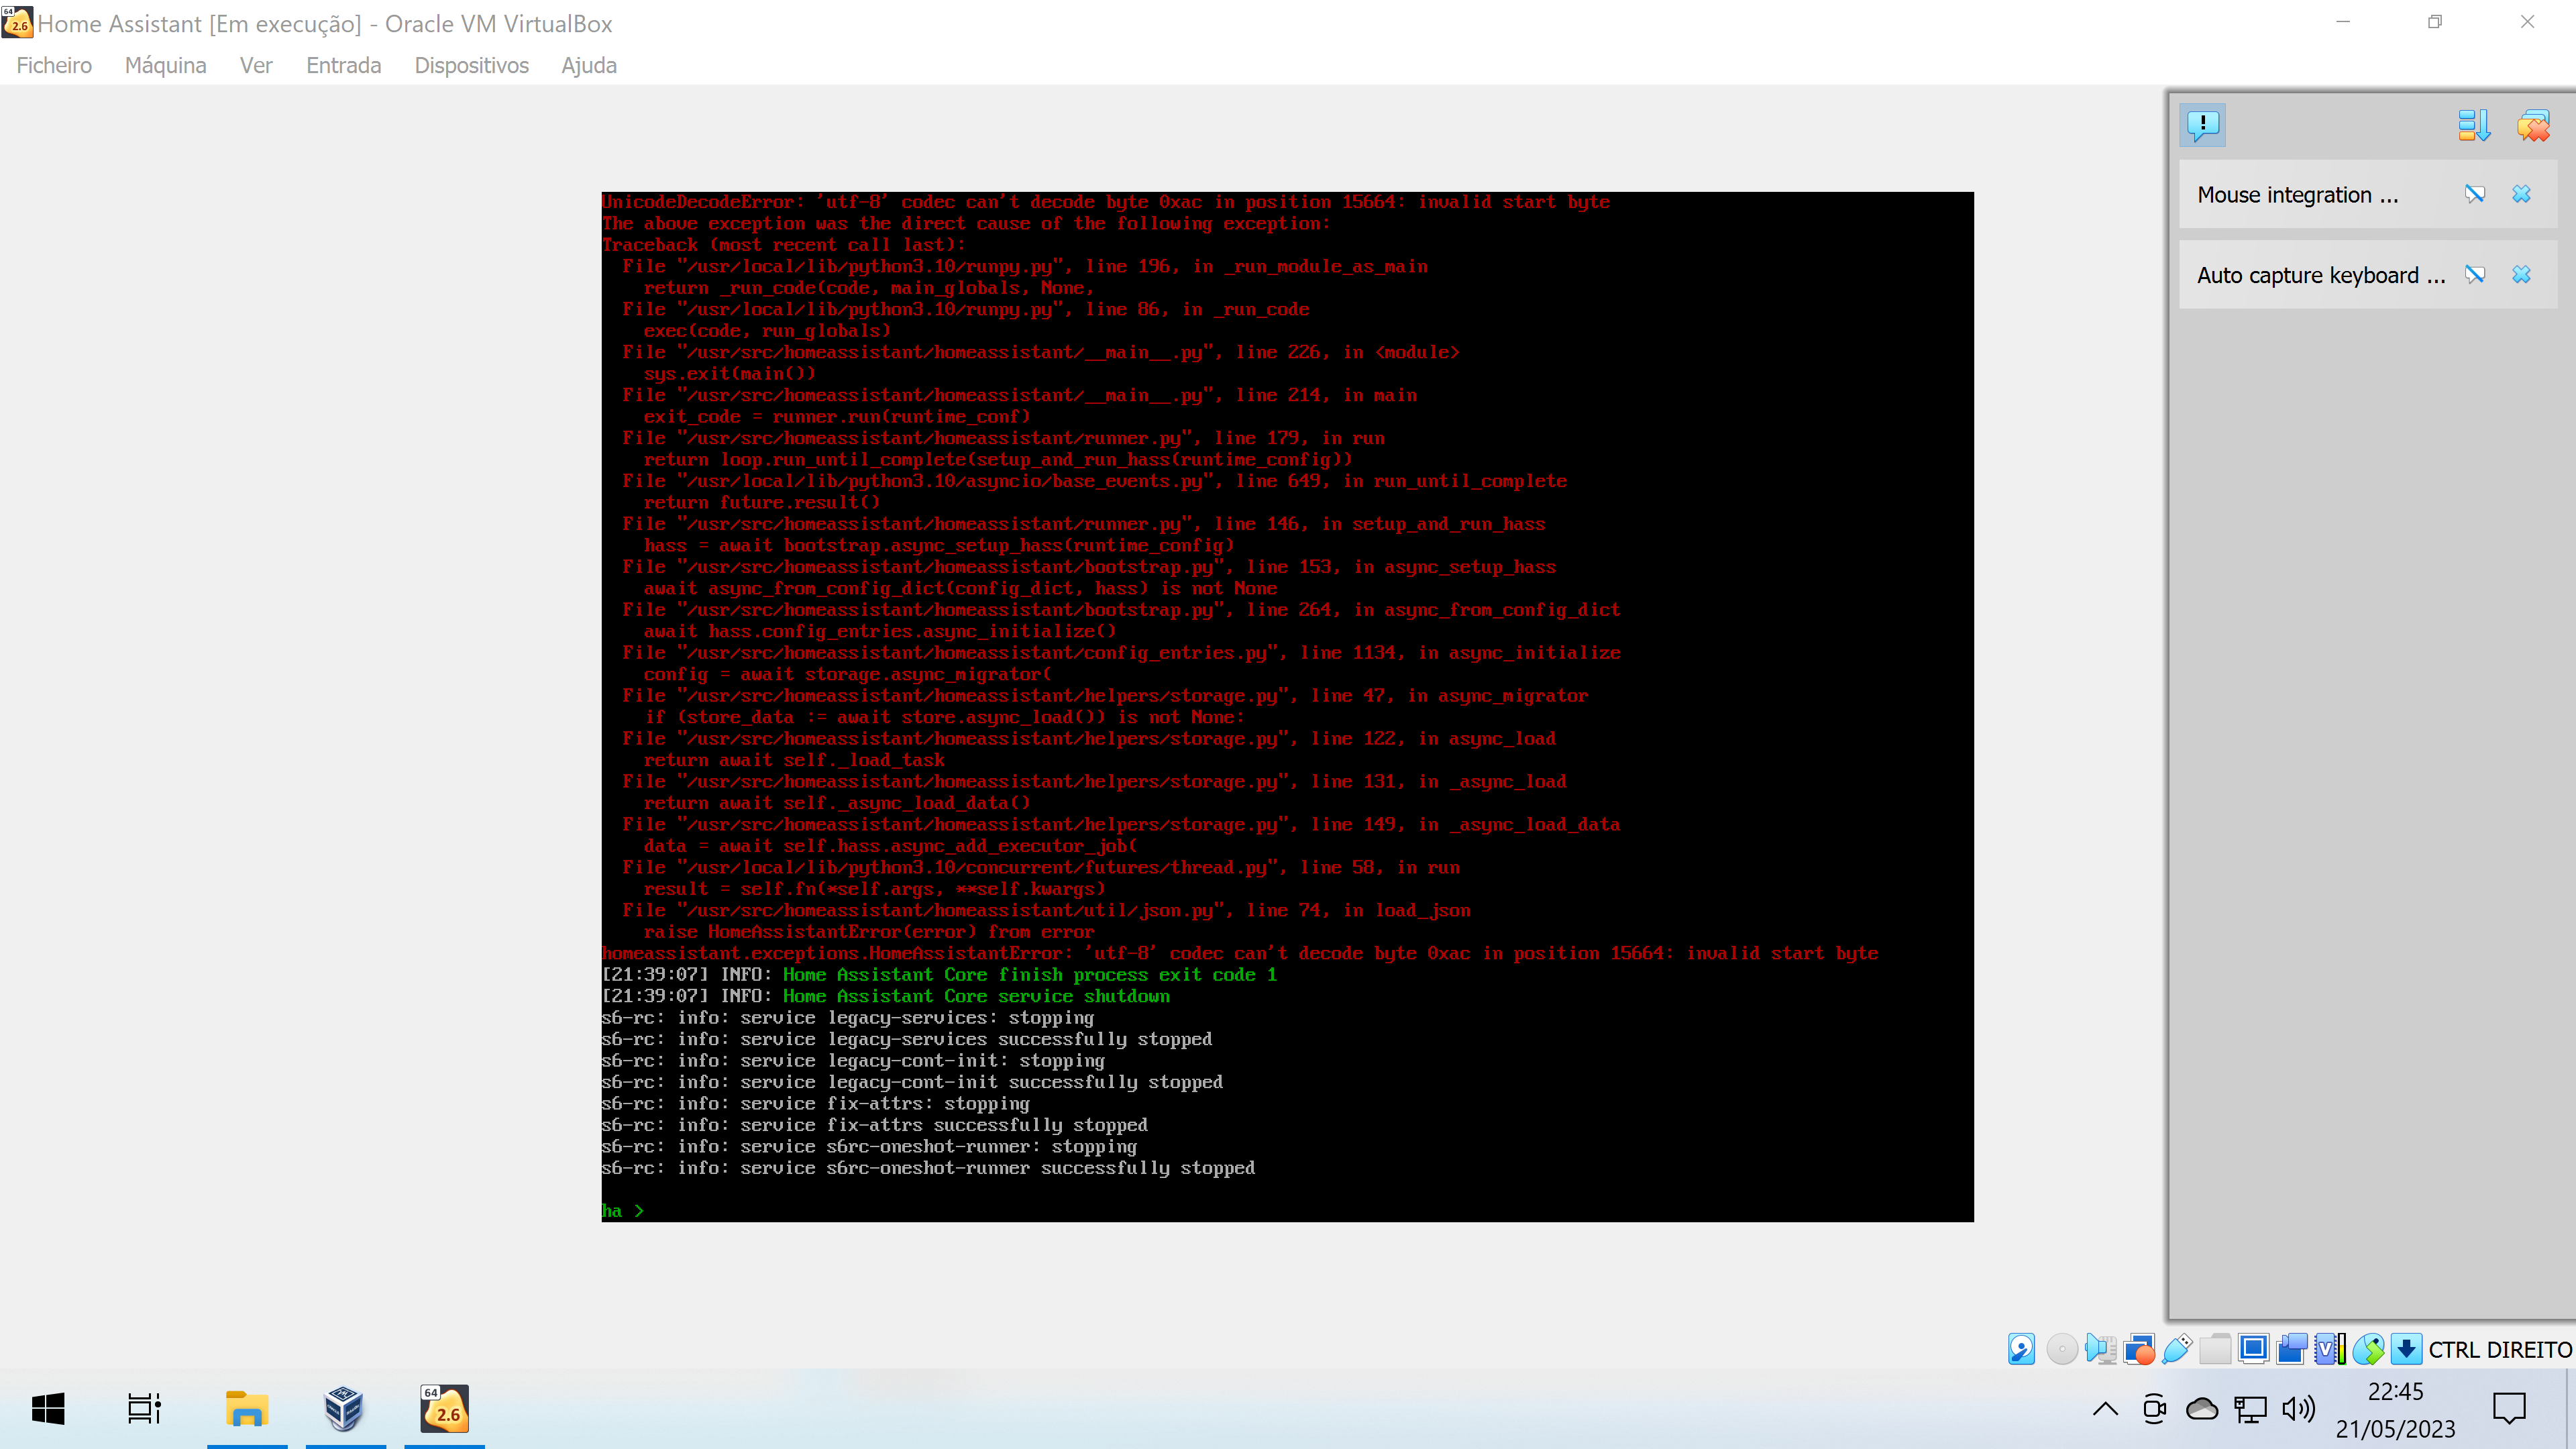Open the hard disk activity status icon
Image resolution: width=2576 pixels, height=1449 pixels.
click(x=2022, y=1349)
